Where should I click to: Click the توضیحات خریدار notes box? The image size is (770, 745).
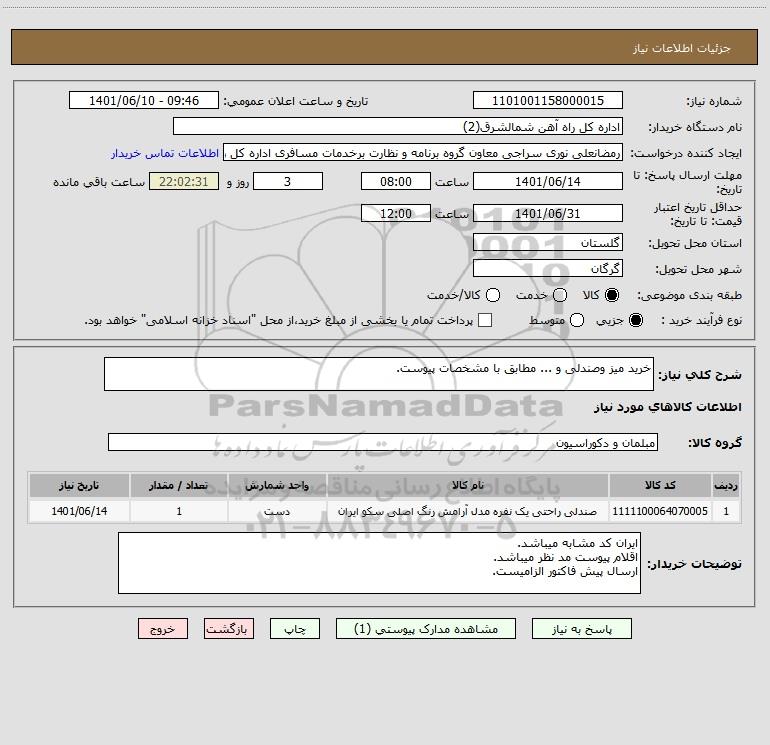(x=380, y=563)
